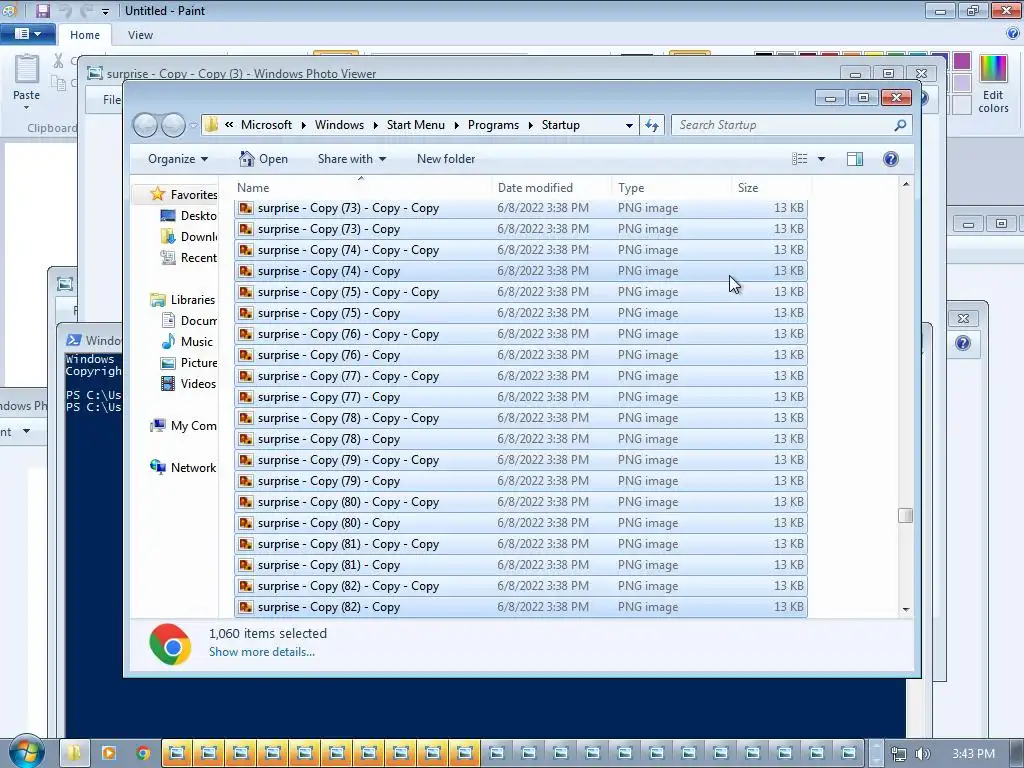Screen dimensions: 1024x768
Task: Click the refresh icon next to address bar
Action: (x=652, y=125)
